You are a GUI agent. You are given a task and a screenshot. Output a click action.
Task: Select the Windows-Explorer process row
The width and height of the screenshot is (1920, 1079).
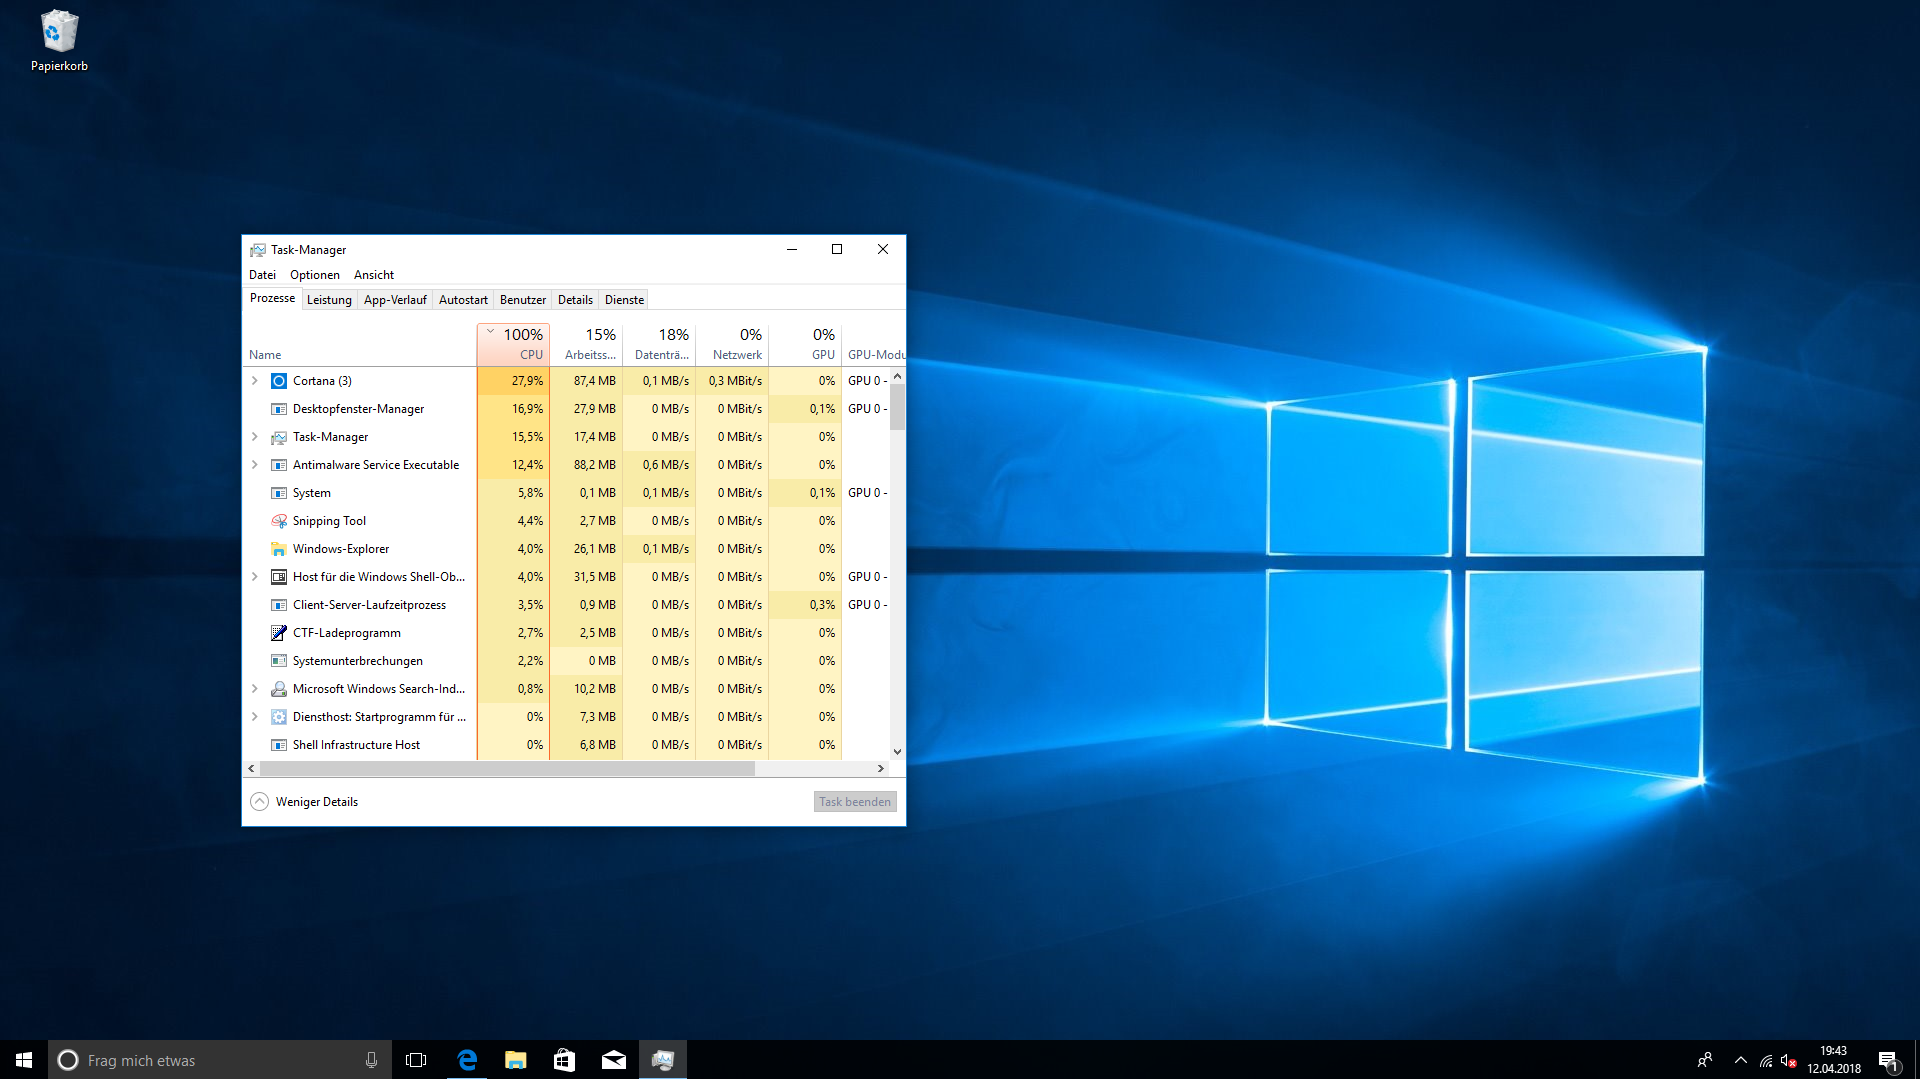566,549
